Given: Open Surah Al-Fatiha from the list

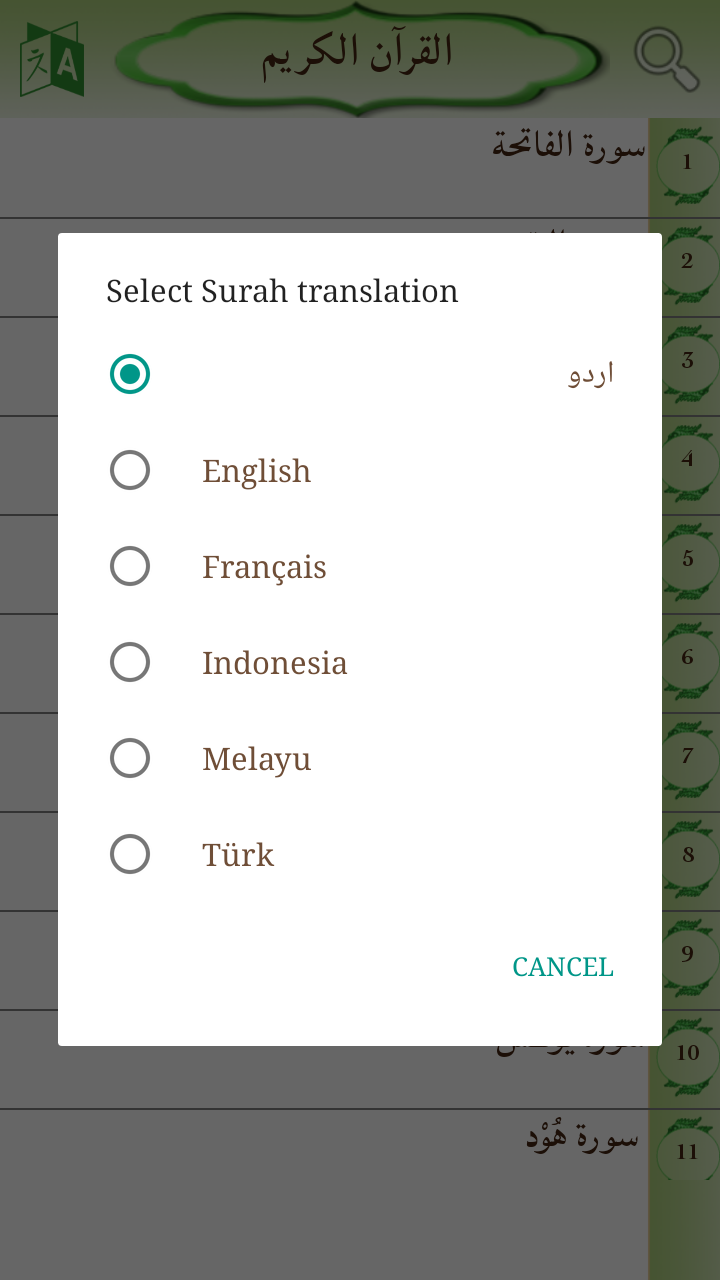Looking at the screenshot, I should pos(568,146).
